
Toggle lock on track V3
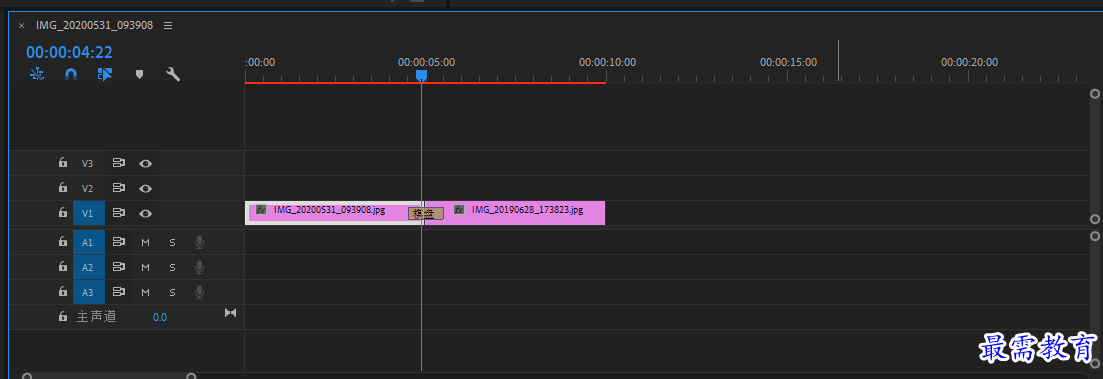[63, 163]
